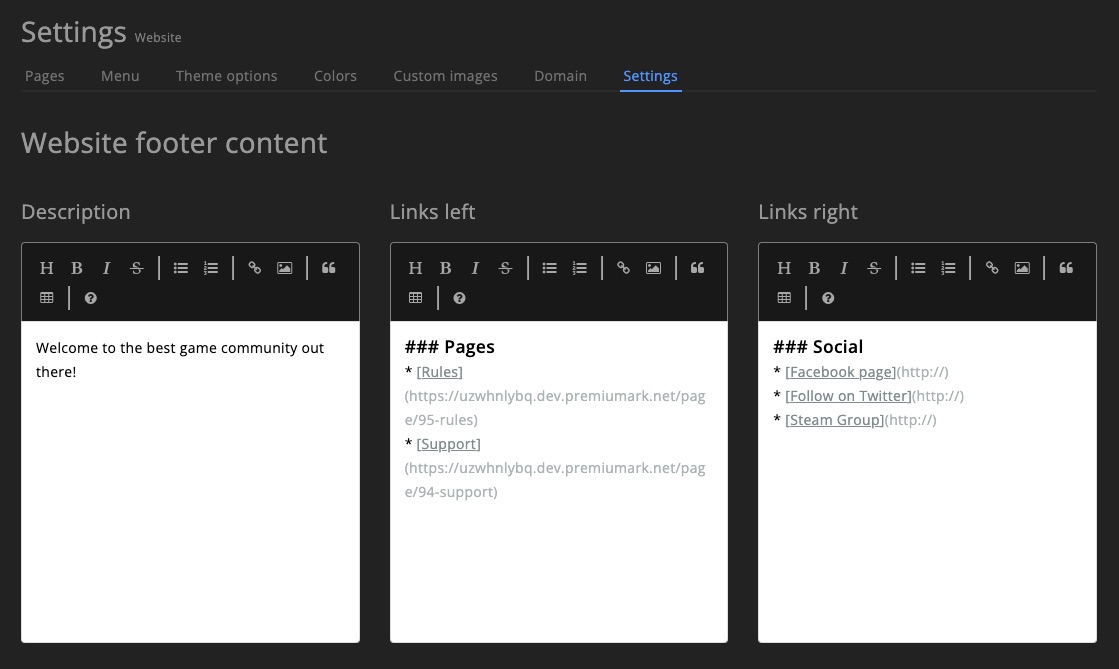The height and width of the screenshot is (669, 1119).
Task: Create a bulleted list in the Description editor
Action: (x=180, y=267)
